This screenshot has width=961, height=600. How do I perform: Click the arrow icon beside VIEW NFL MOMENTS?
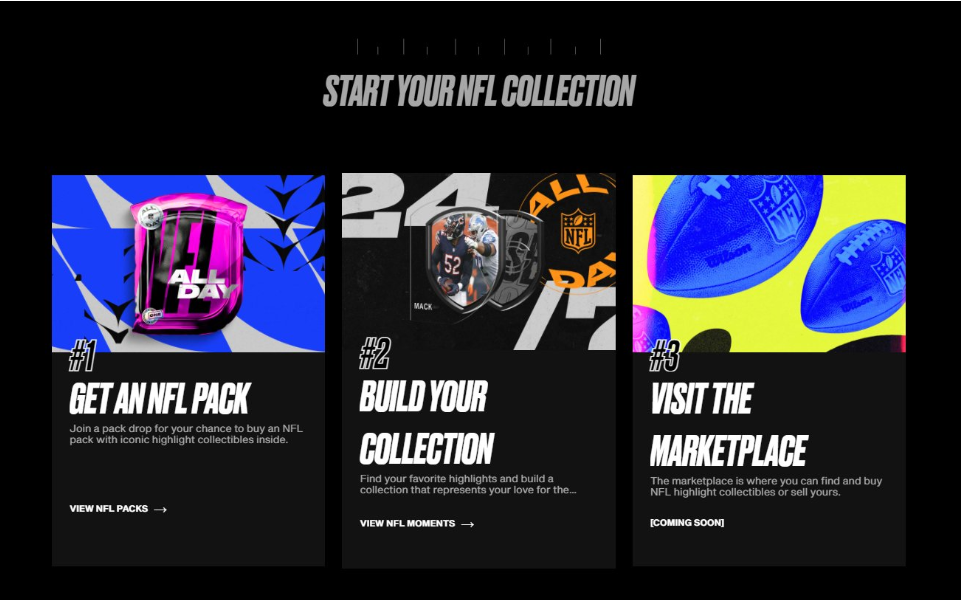[468, 524]
